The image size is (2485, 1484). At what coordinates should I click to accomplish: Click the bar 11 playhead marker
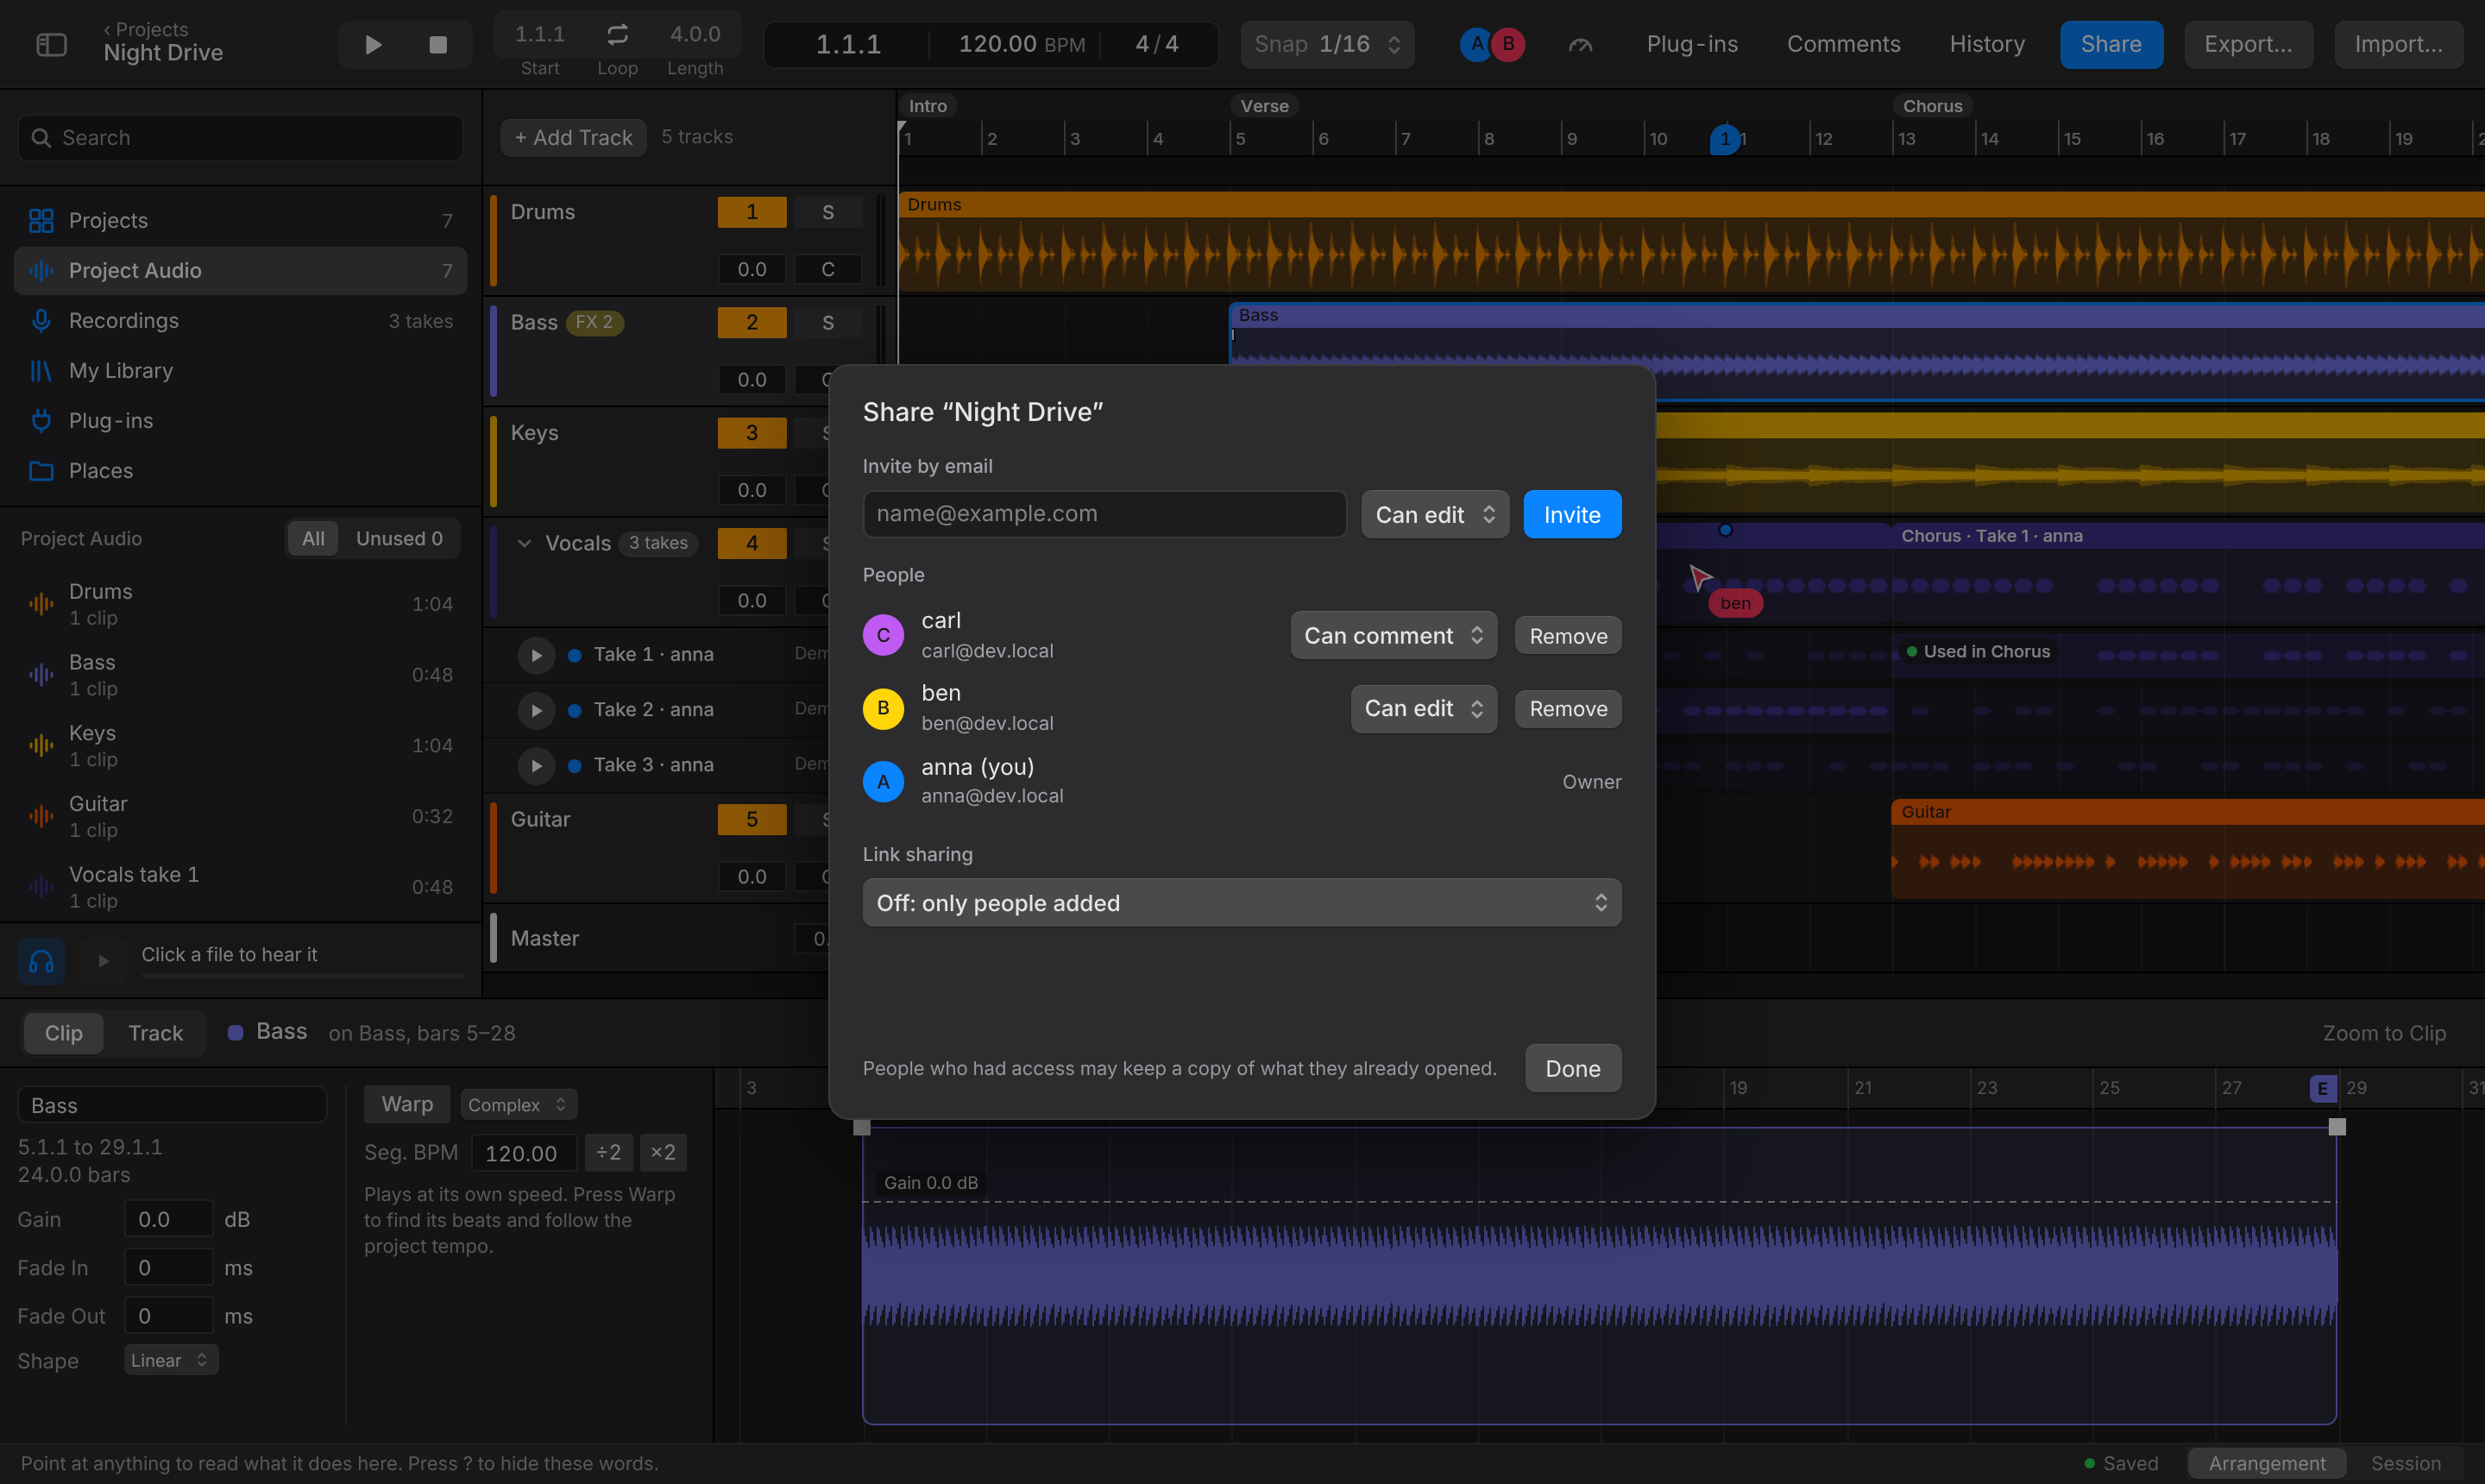(x=1724, y=140)
